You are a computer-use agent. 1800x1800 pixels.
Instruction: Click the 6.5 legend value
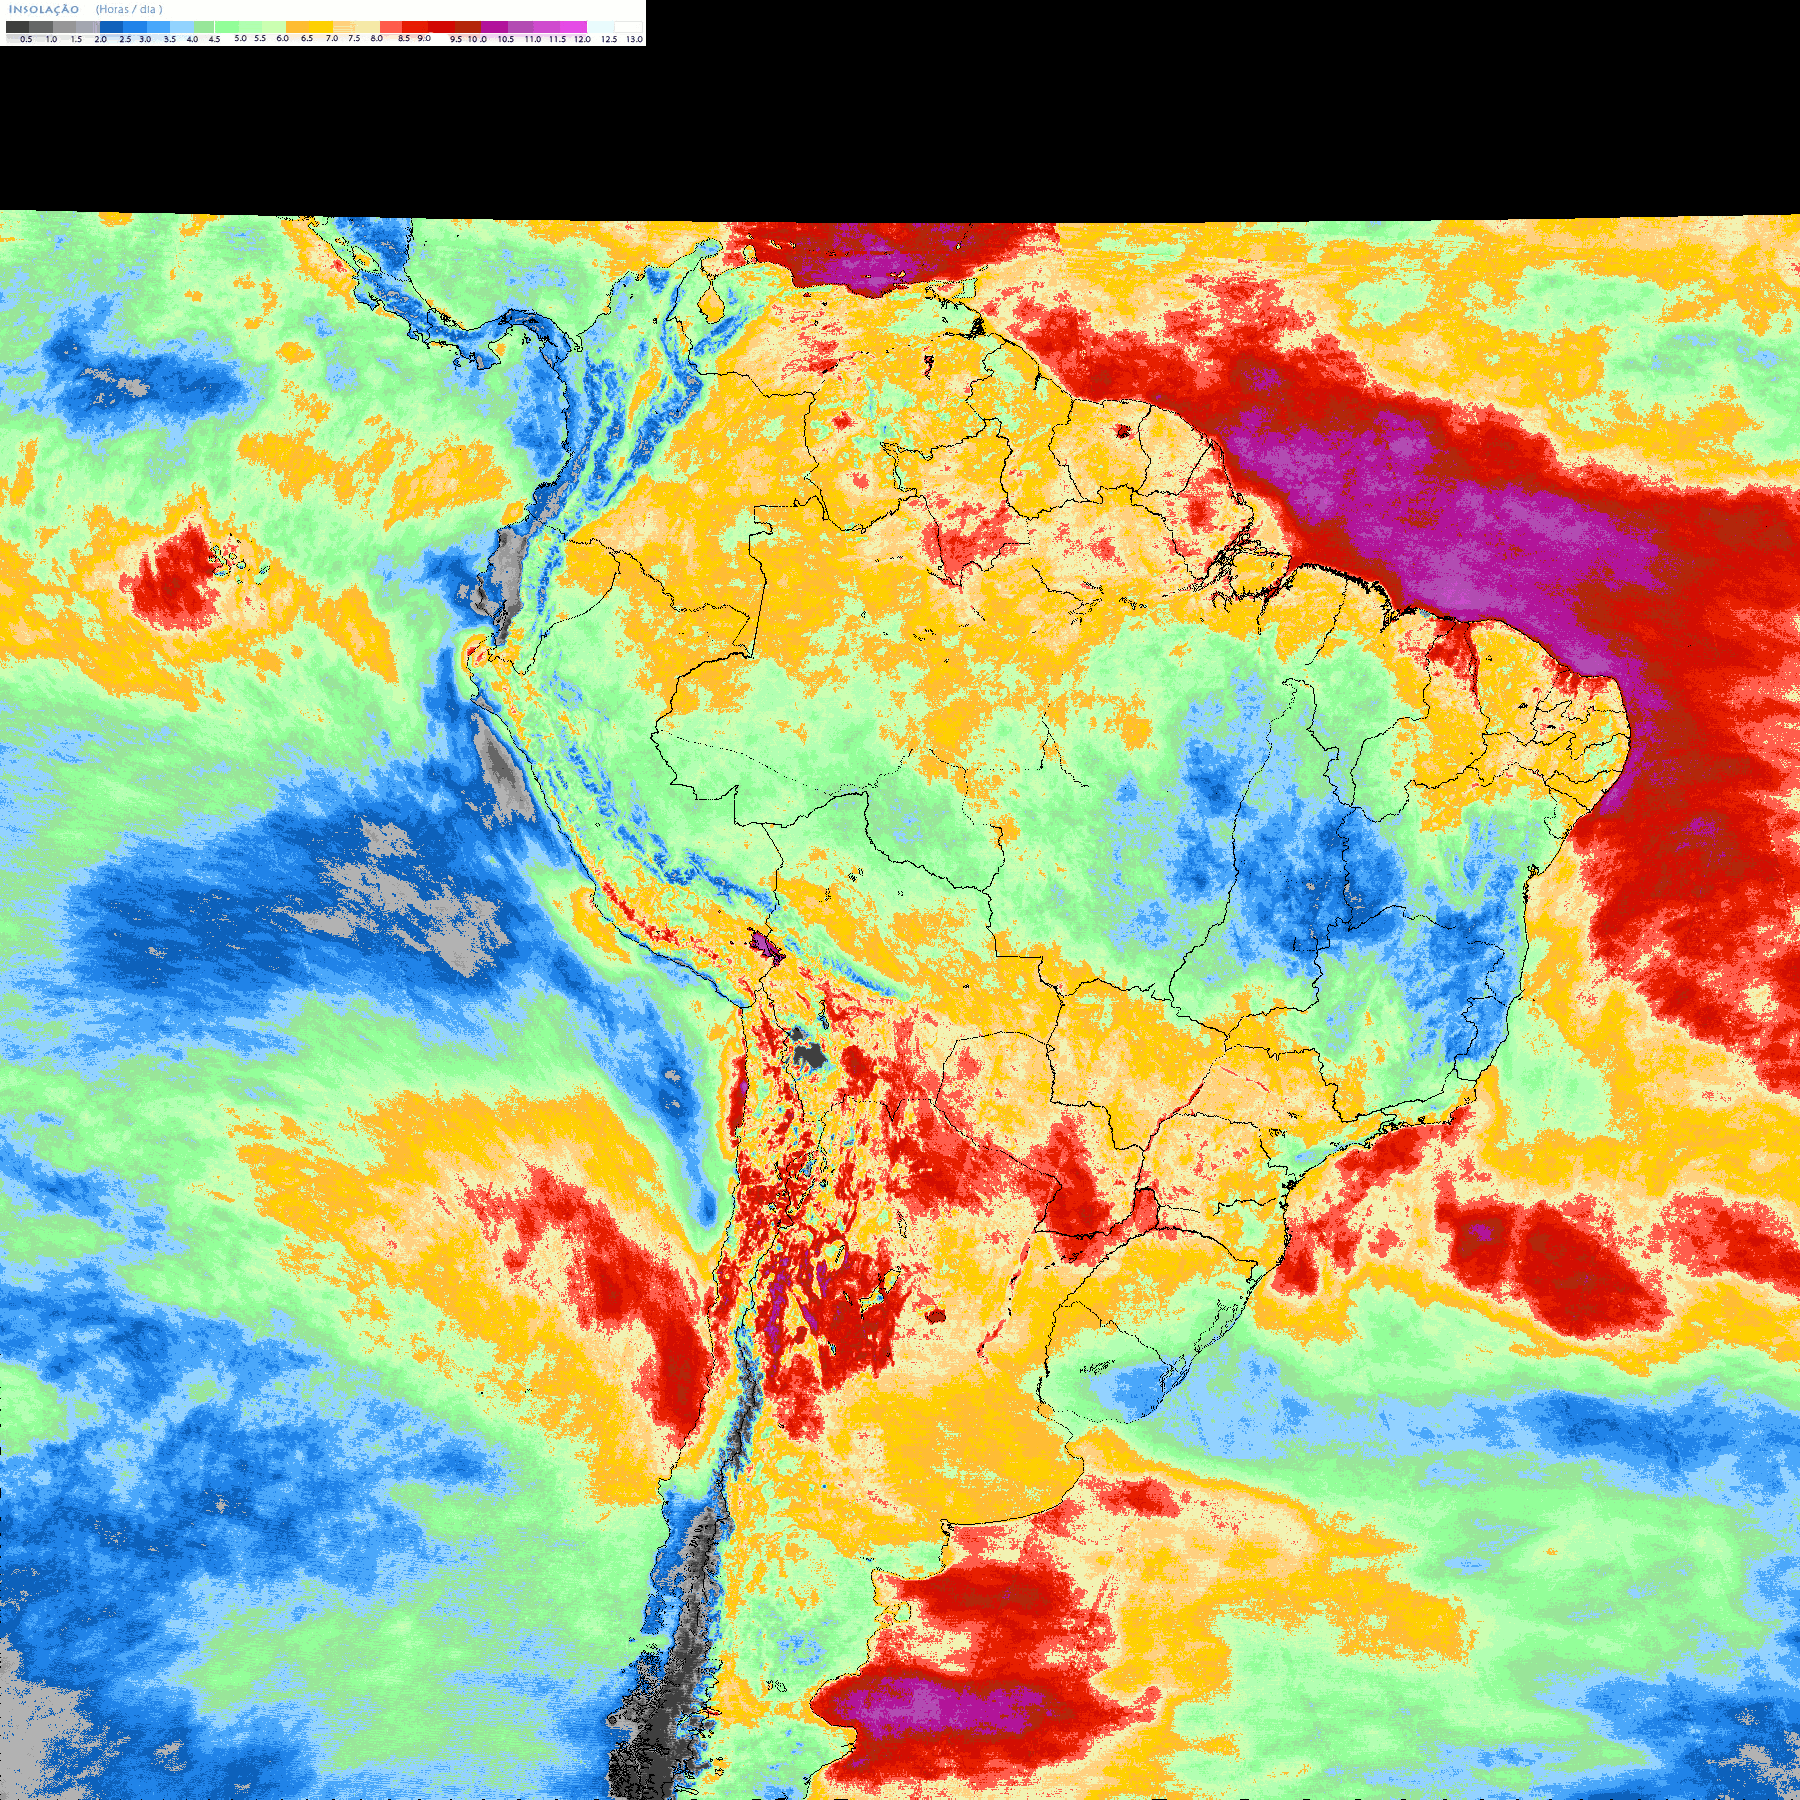click(x=307, y=38)
